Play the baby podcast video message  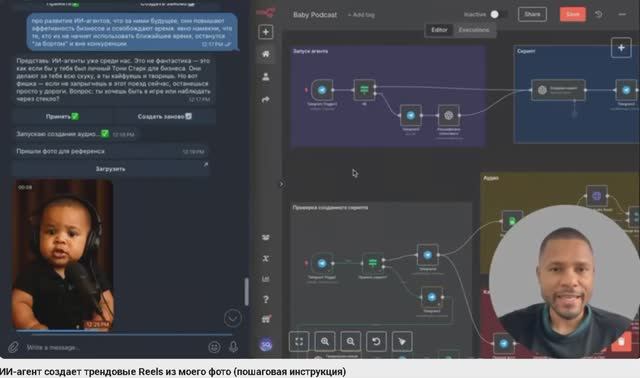pyautogui.click(x=62, y=254)
